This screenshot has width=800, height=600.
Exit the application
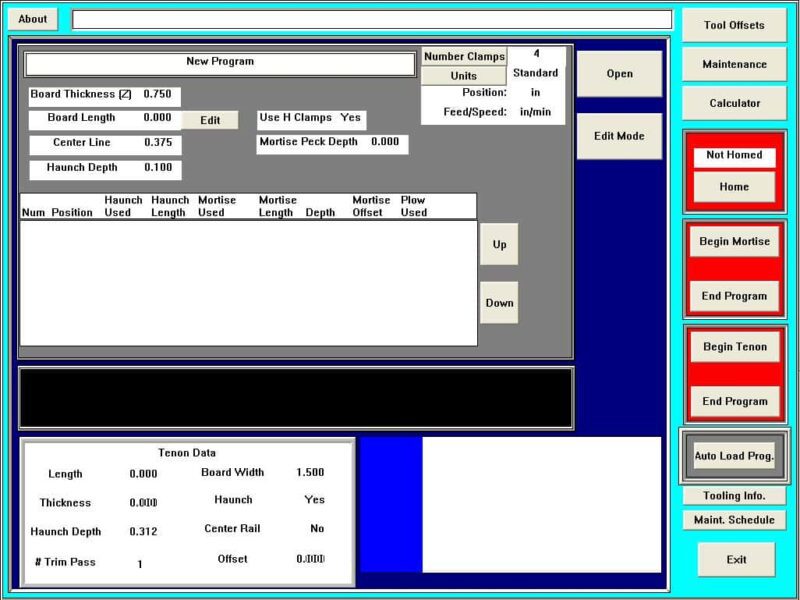736,559
